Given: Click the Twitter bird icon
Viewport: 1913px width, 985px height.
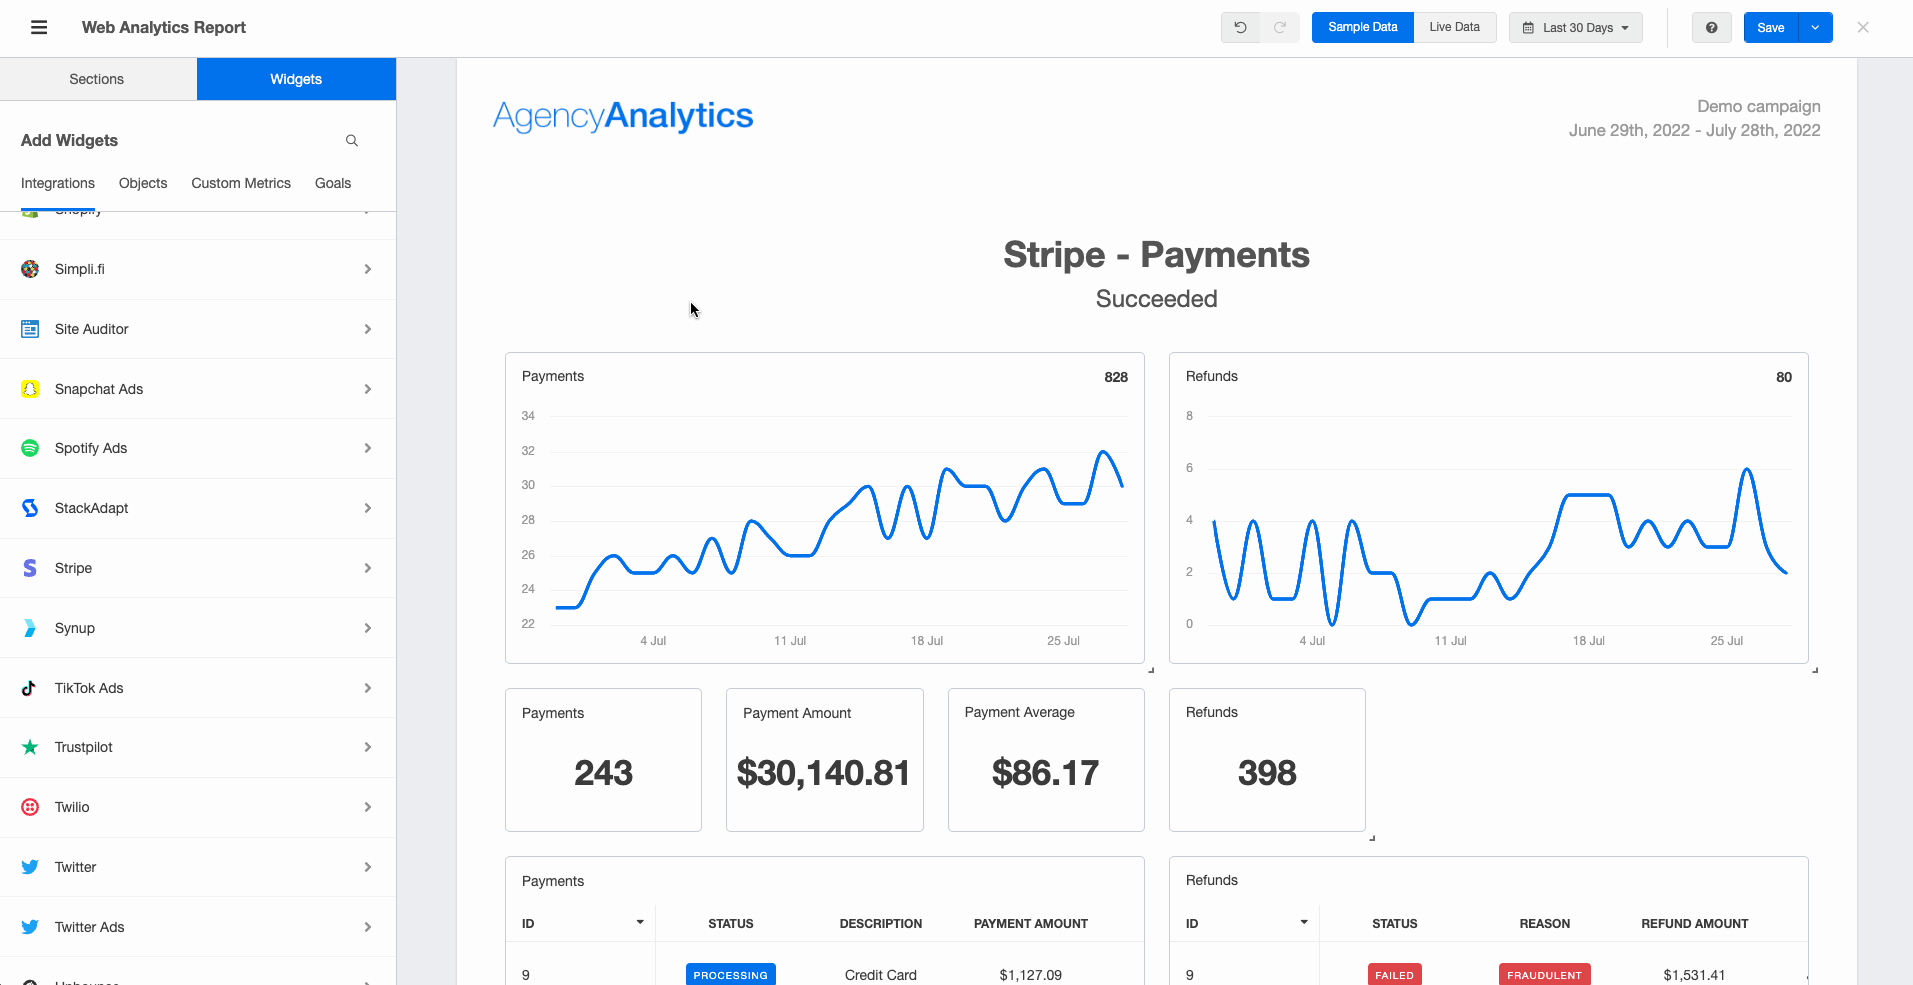Looking at the screenshot, I should (29, 866).
